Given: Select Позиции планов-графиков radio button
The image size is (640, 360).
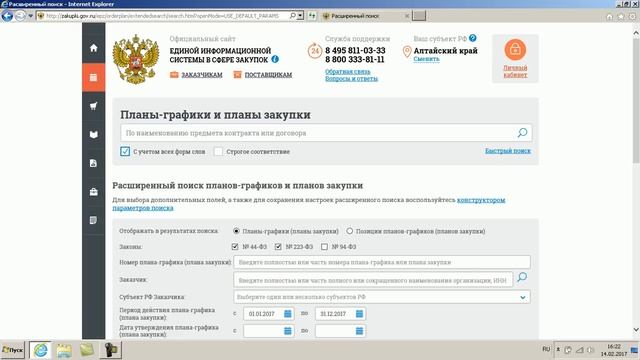Looking at the screenshot, I should point(349,231).
